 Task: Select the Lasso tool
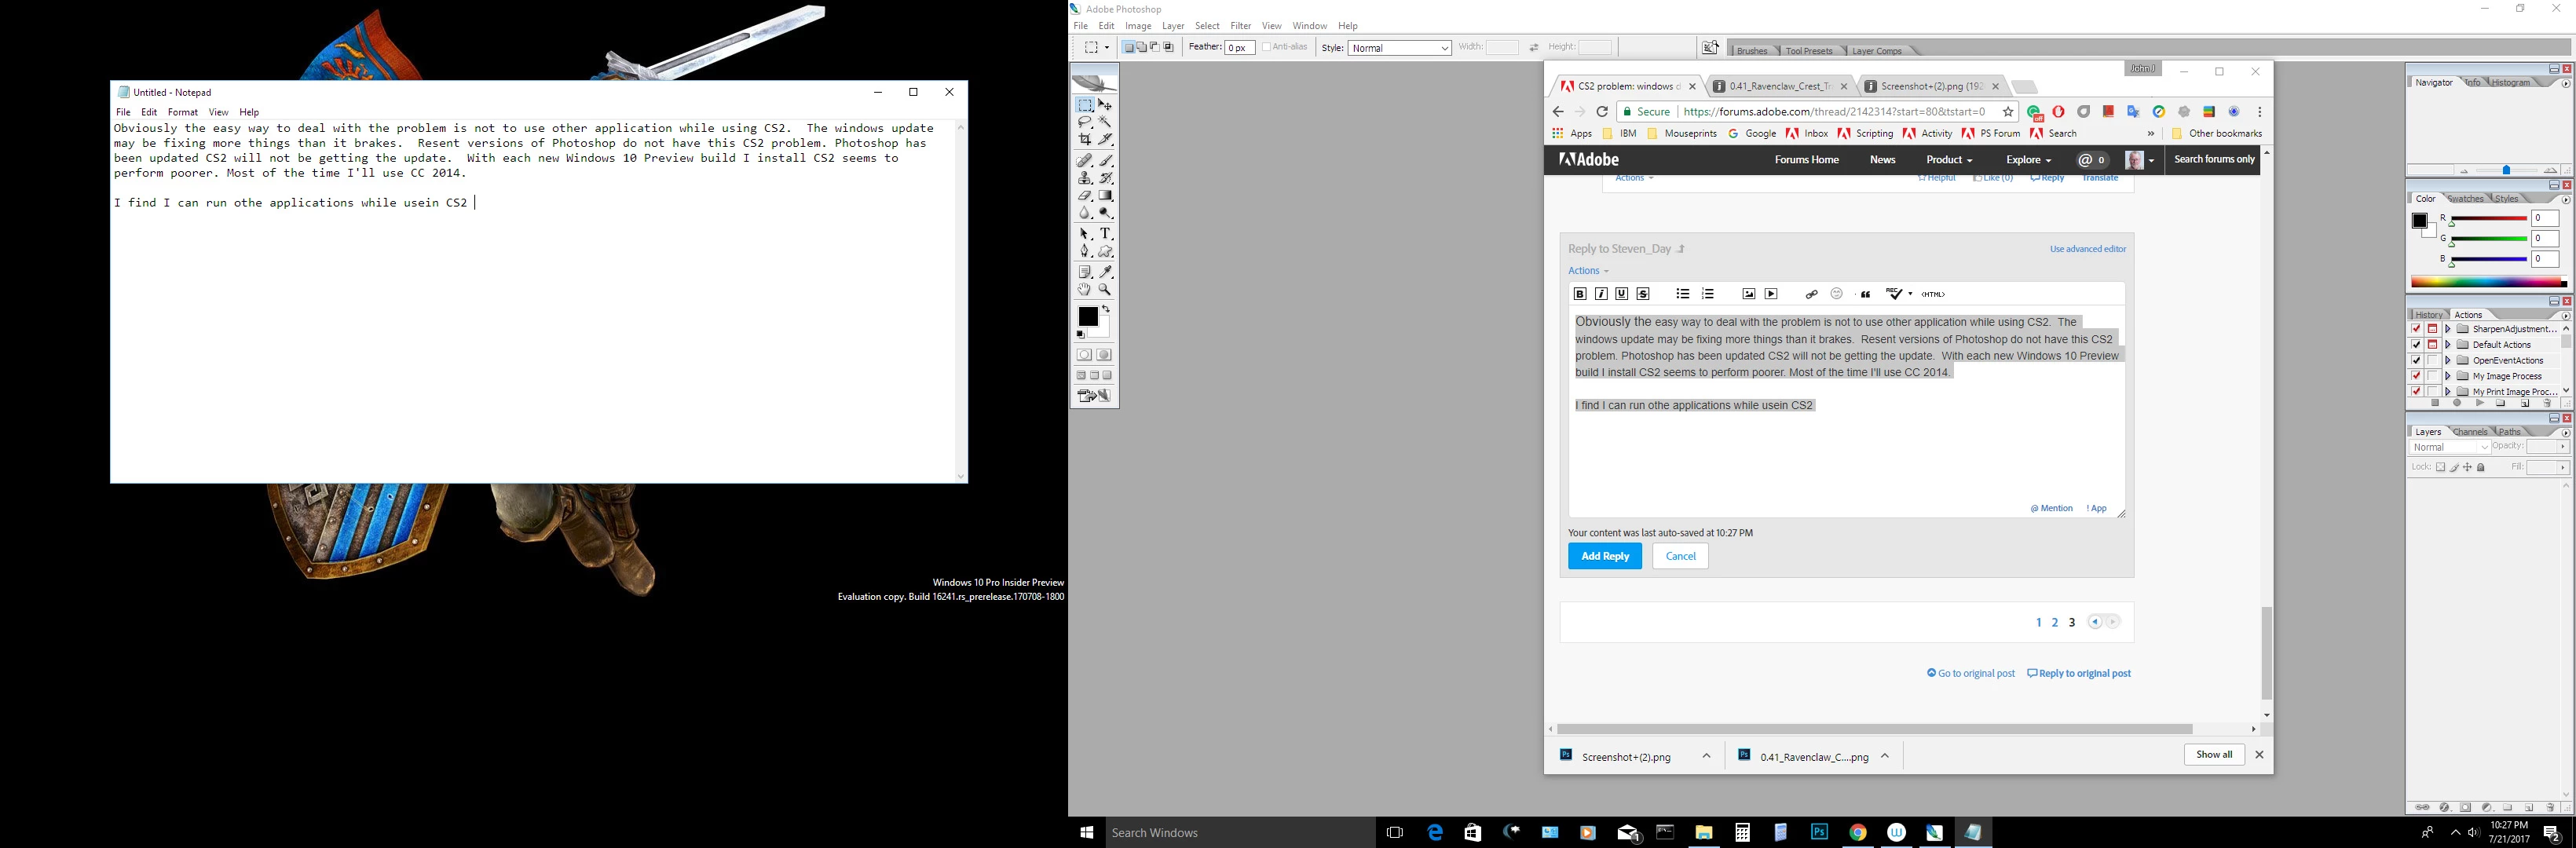click(1085, 122)
